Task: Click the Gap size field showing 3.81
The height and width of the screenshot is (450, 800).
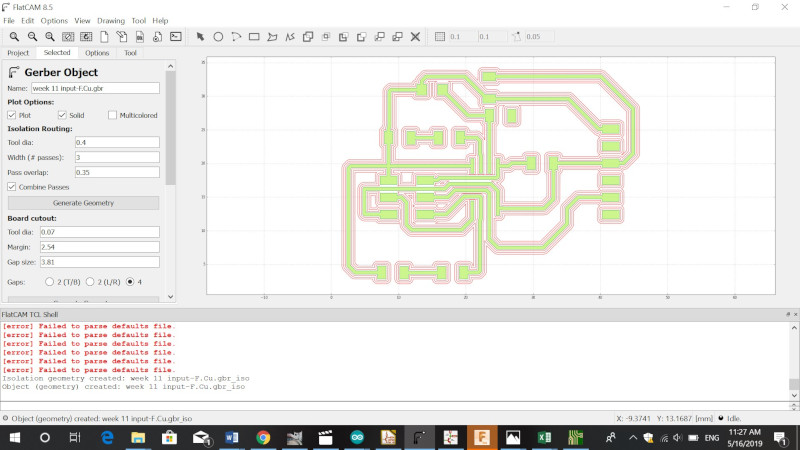Action: click(x=99, y=262)
